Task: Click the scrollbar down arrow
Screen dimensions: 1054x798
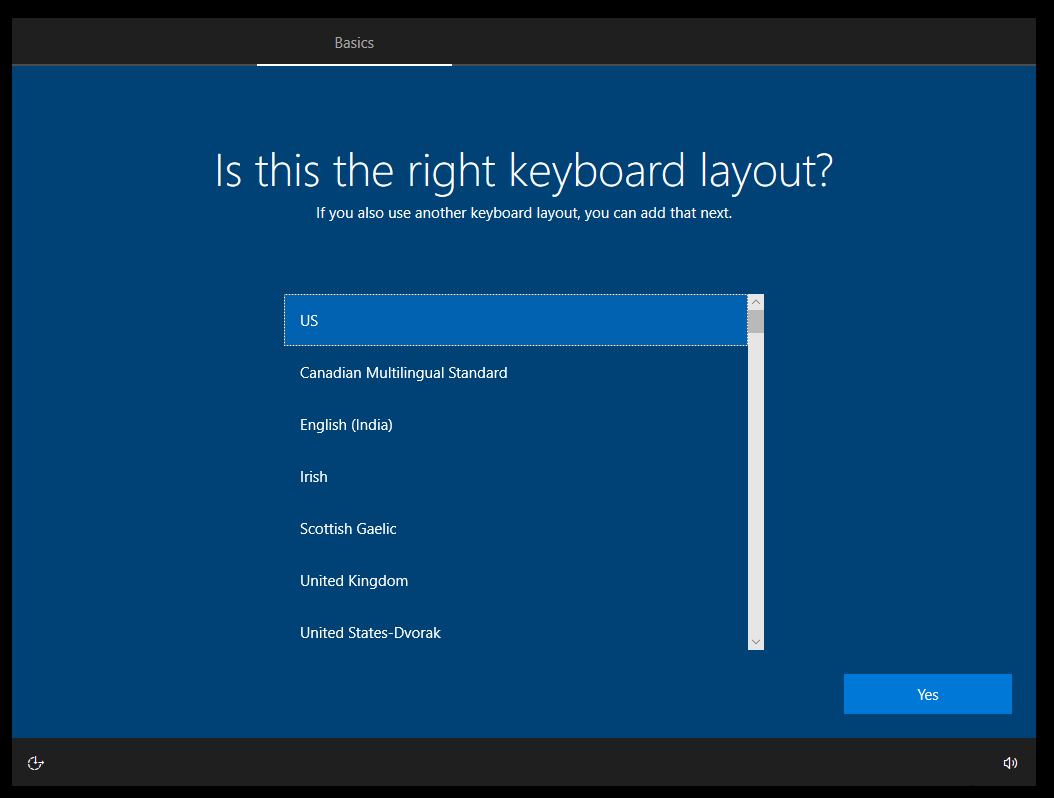Action: coord(756,641)
